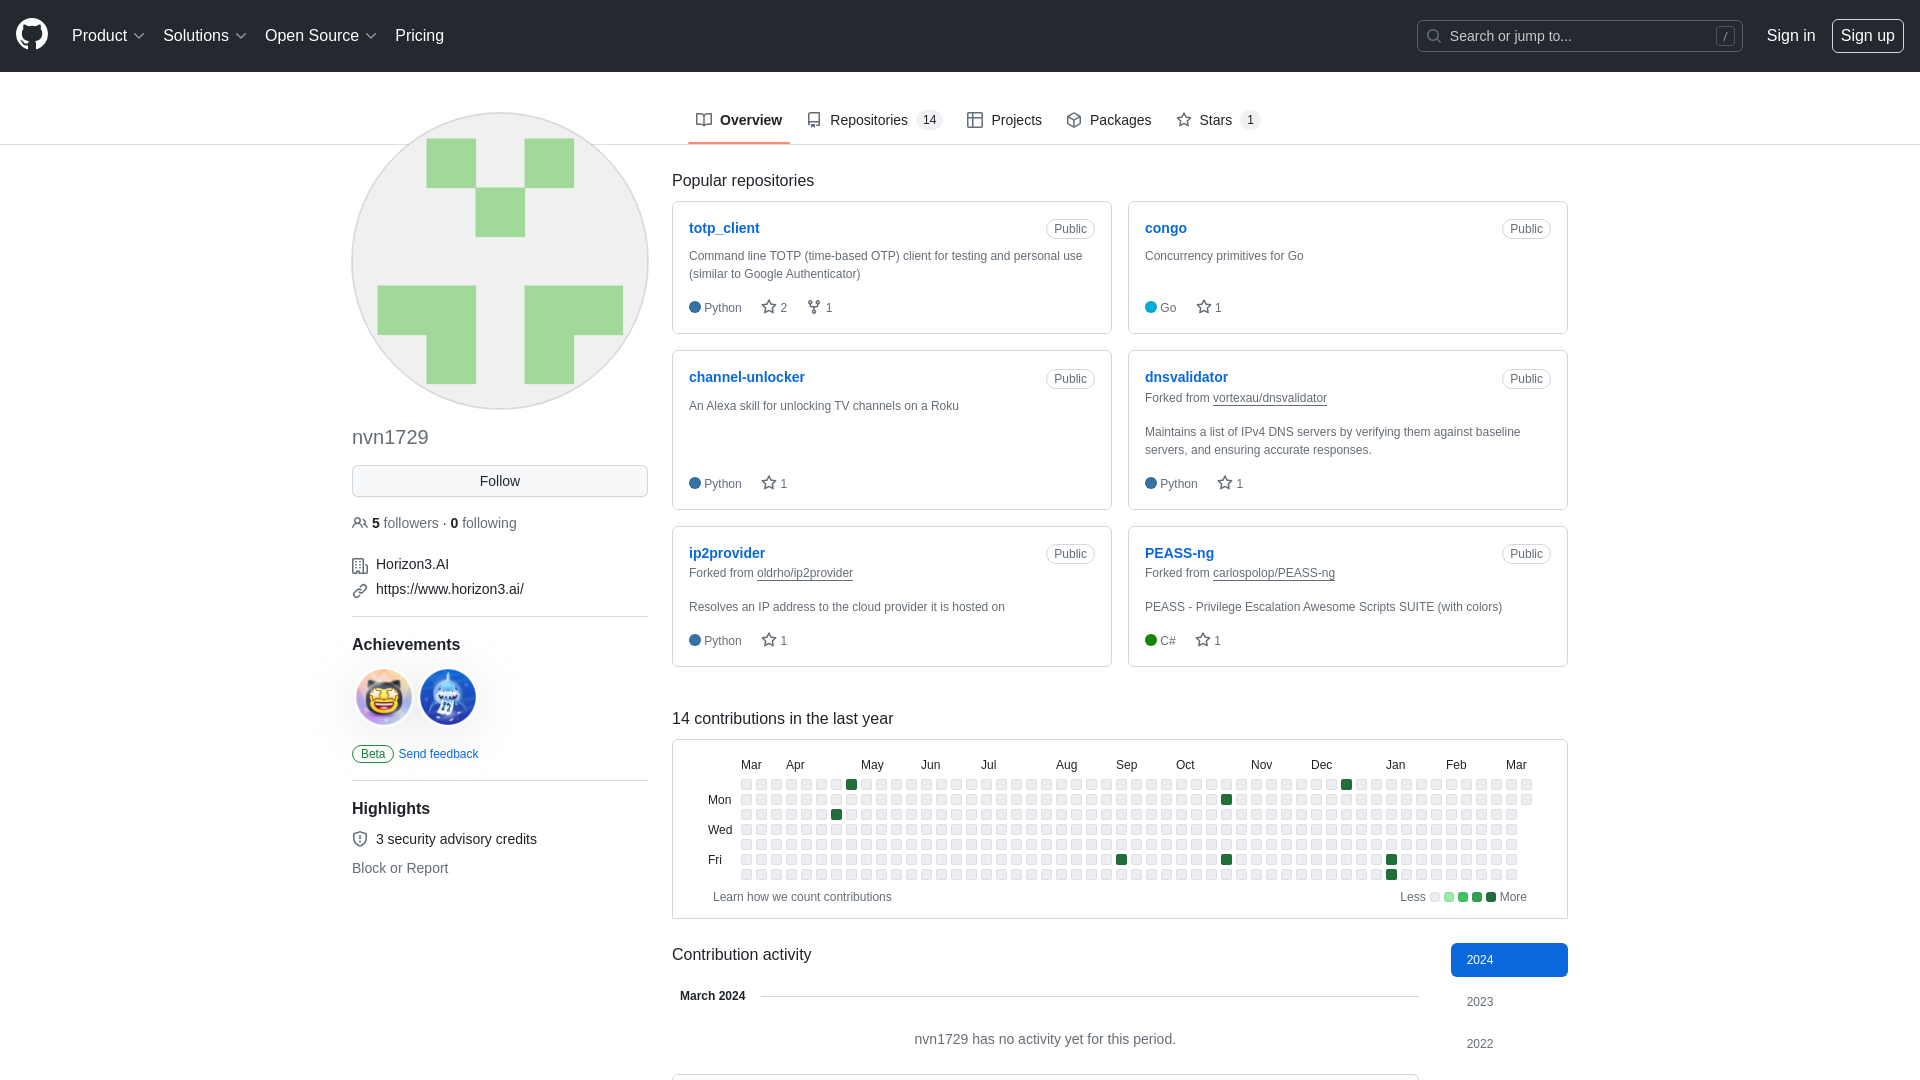Click the Follow button
The image size is (1920, 1080).
click(500, 480)
